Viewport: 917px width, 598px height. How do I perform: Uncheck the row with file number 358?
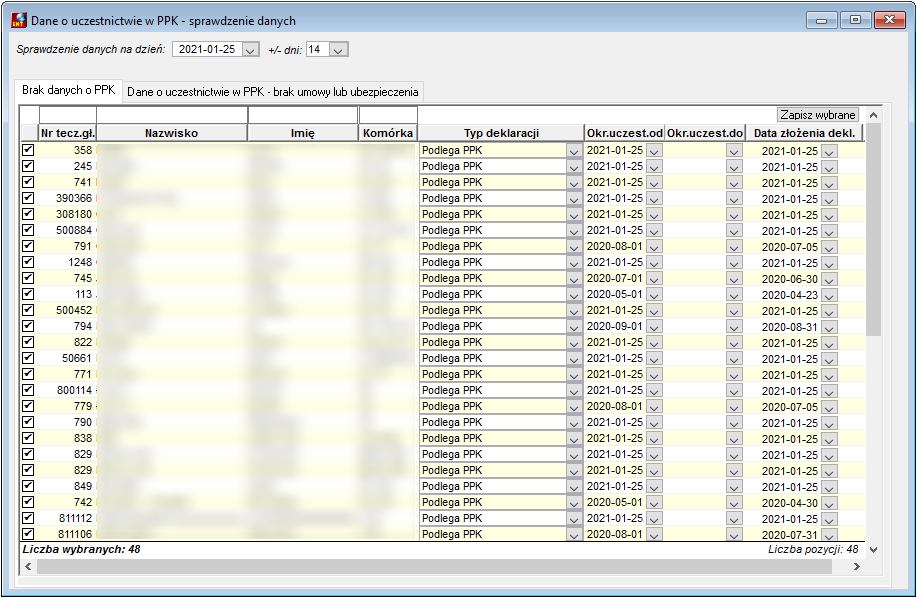pos(28,150)
